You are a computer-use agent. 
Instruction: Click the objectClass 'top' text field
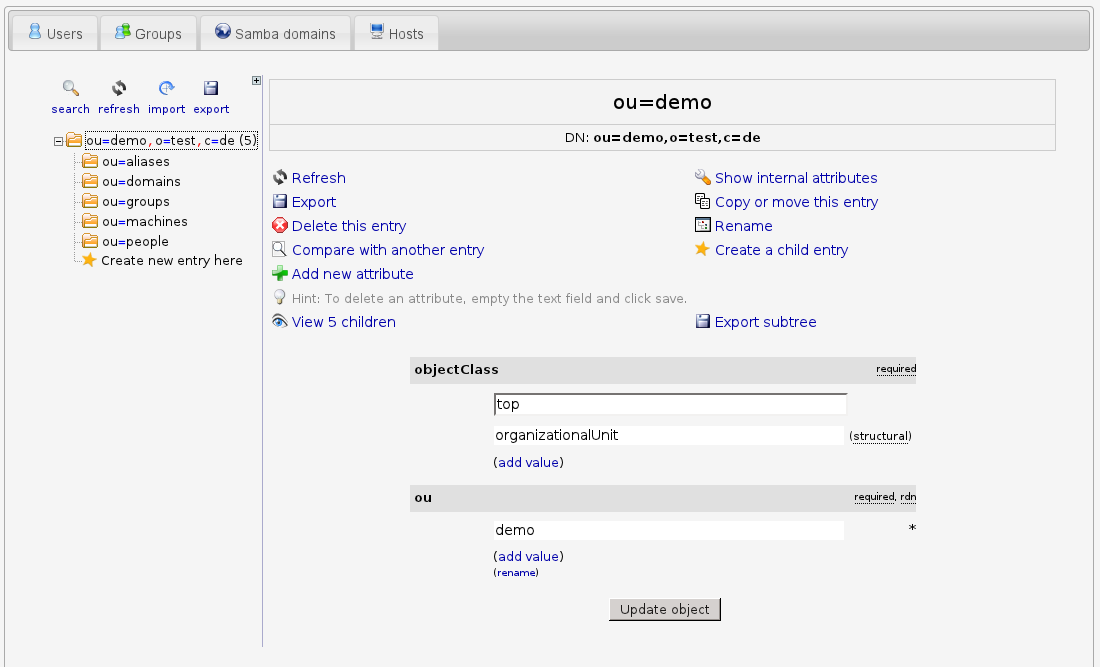click(670, 404)
